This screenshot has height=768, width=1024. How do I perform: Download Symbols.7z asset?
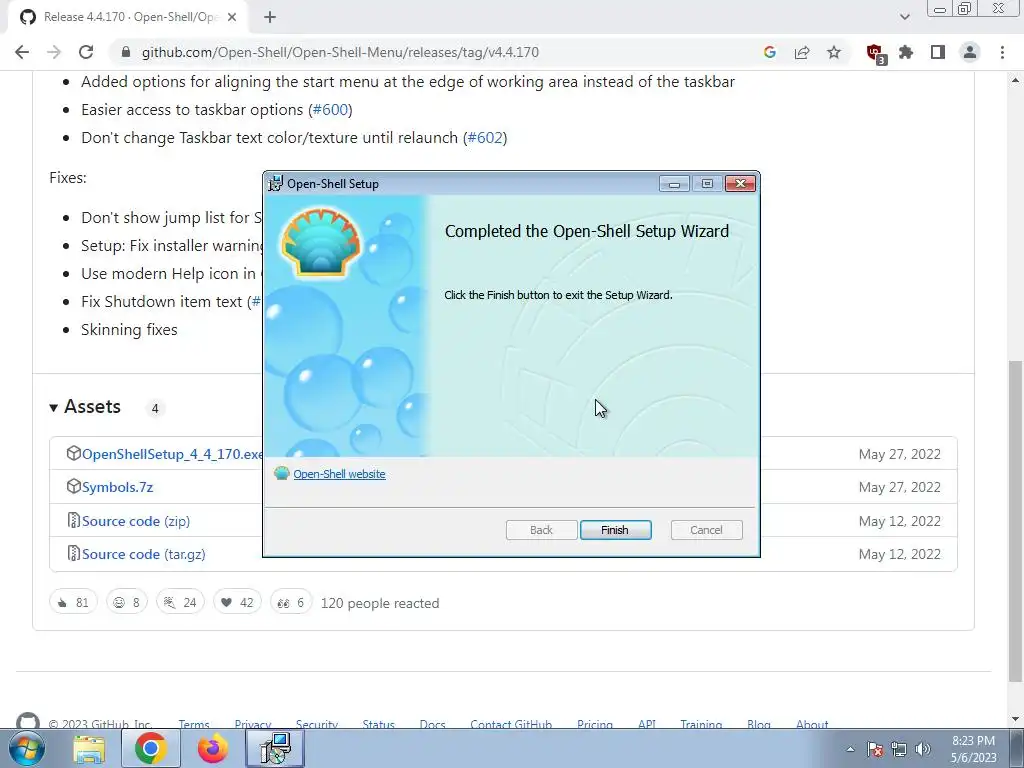tap(117, 487)
